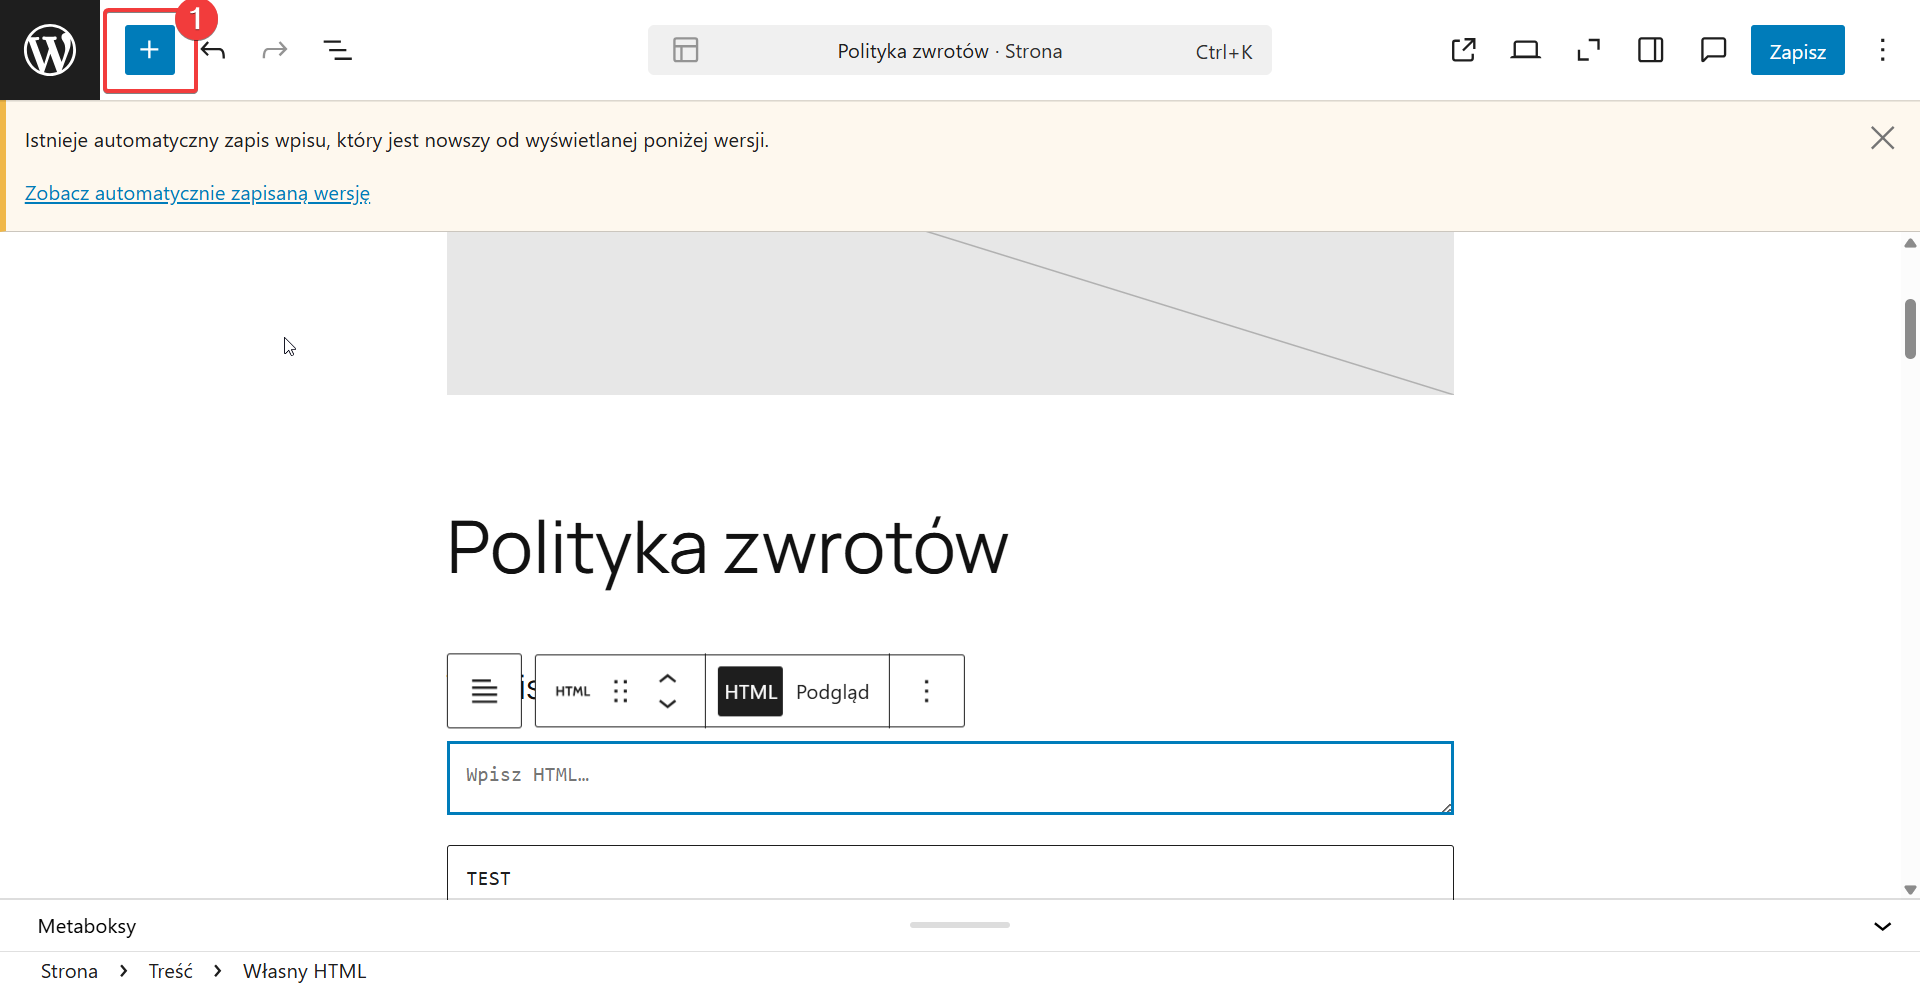Image resolution: width=1920 pixels, height=989 pixels.
Task: Switch to the Podgląd preview tab
Action: [x=833, y=692]
